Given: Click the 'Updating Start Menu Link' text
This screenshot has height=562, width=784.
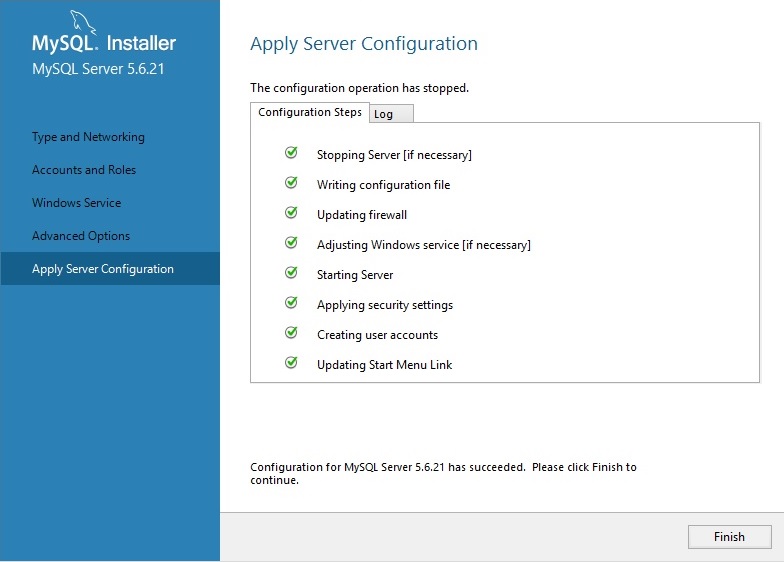Looking at the screenshot, I should (384, 365).
